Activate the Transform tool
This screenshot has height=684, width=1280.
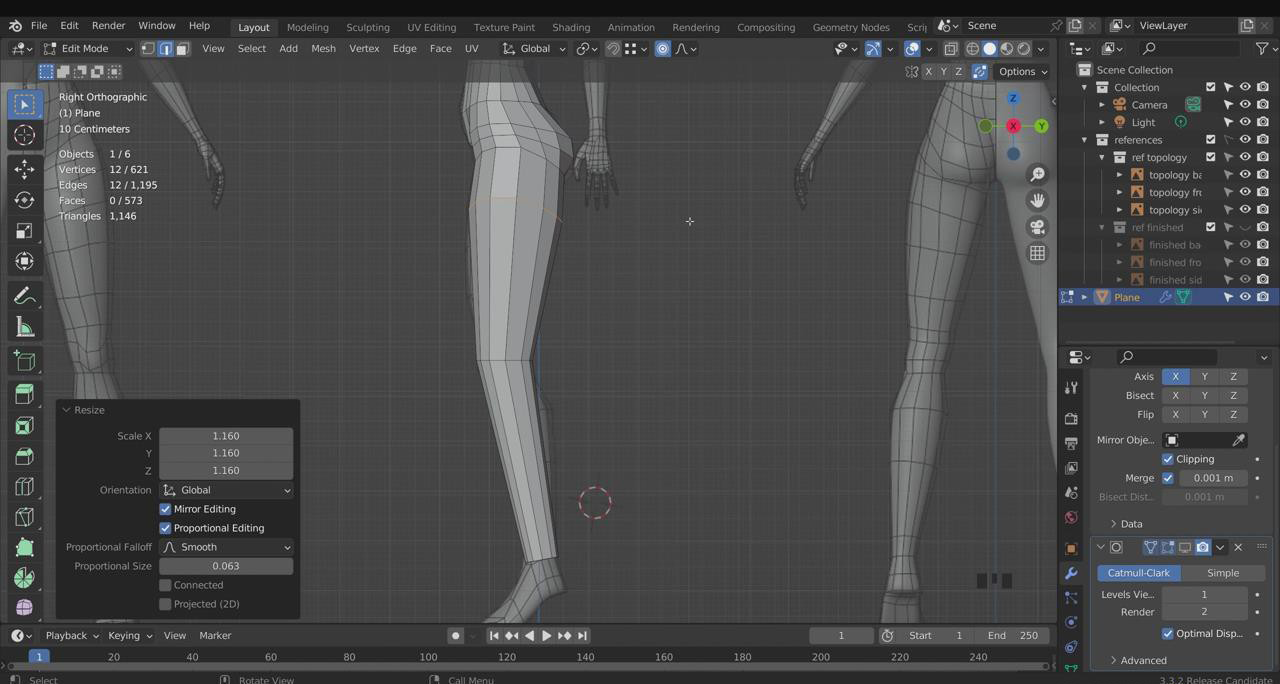(25, 261)
